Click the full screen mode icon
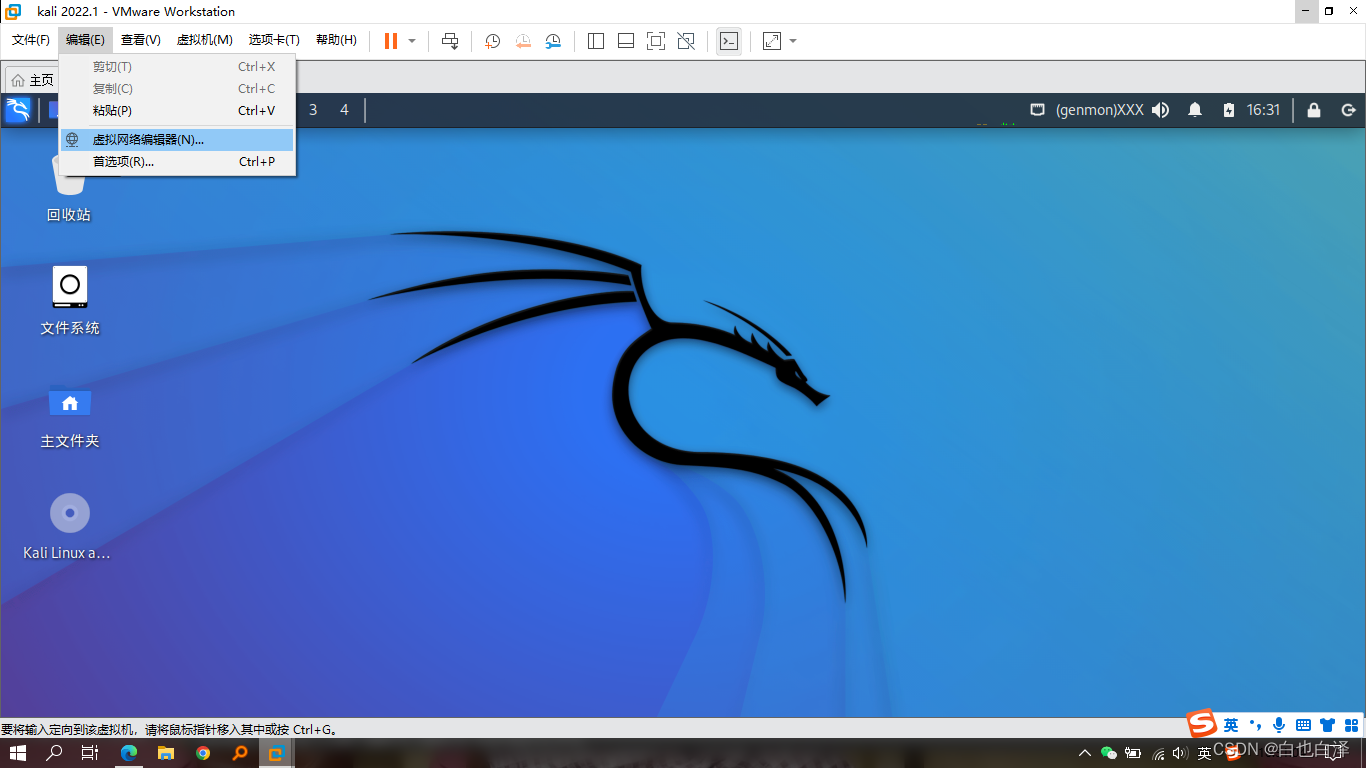The height and width of the screenshot is (768, 1366). tap(656, 41)
